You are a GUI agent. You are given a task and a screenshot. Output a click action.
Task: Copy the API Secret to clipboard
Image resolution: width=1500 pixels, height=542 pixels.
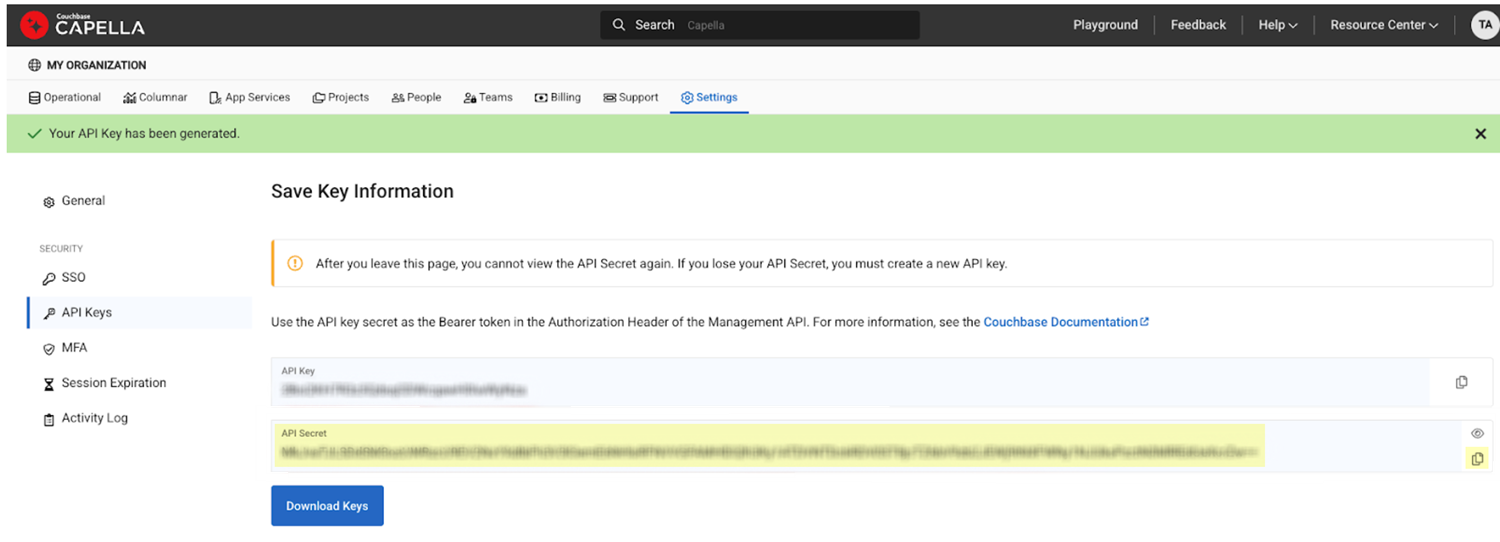pyautogui.click(x=1476, y=459)
